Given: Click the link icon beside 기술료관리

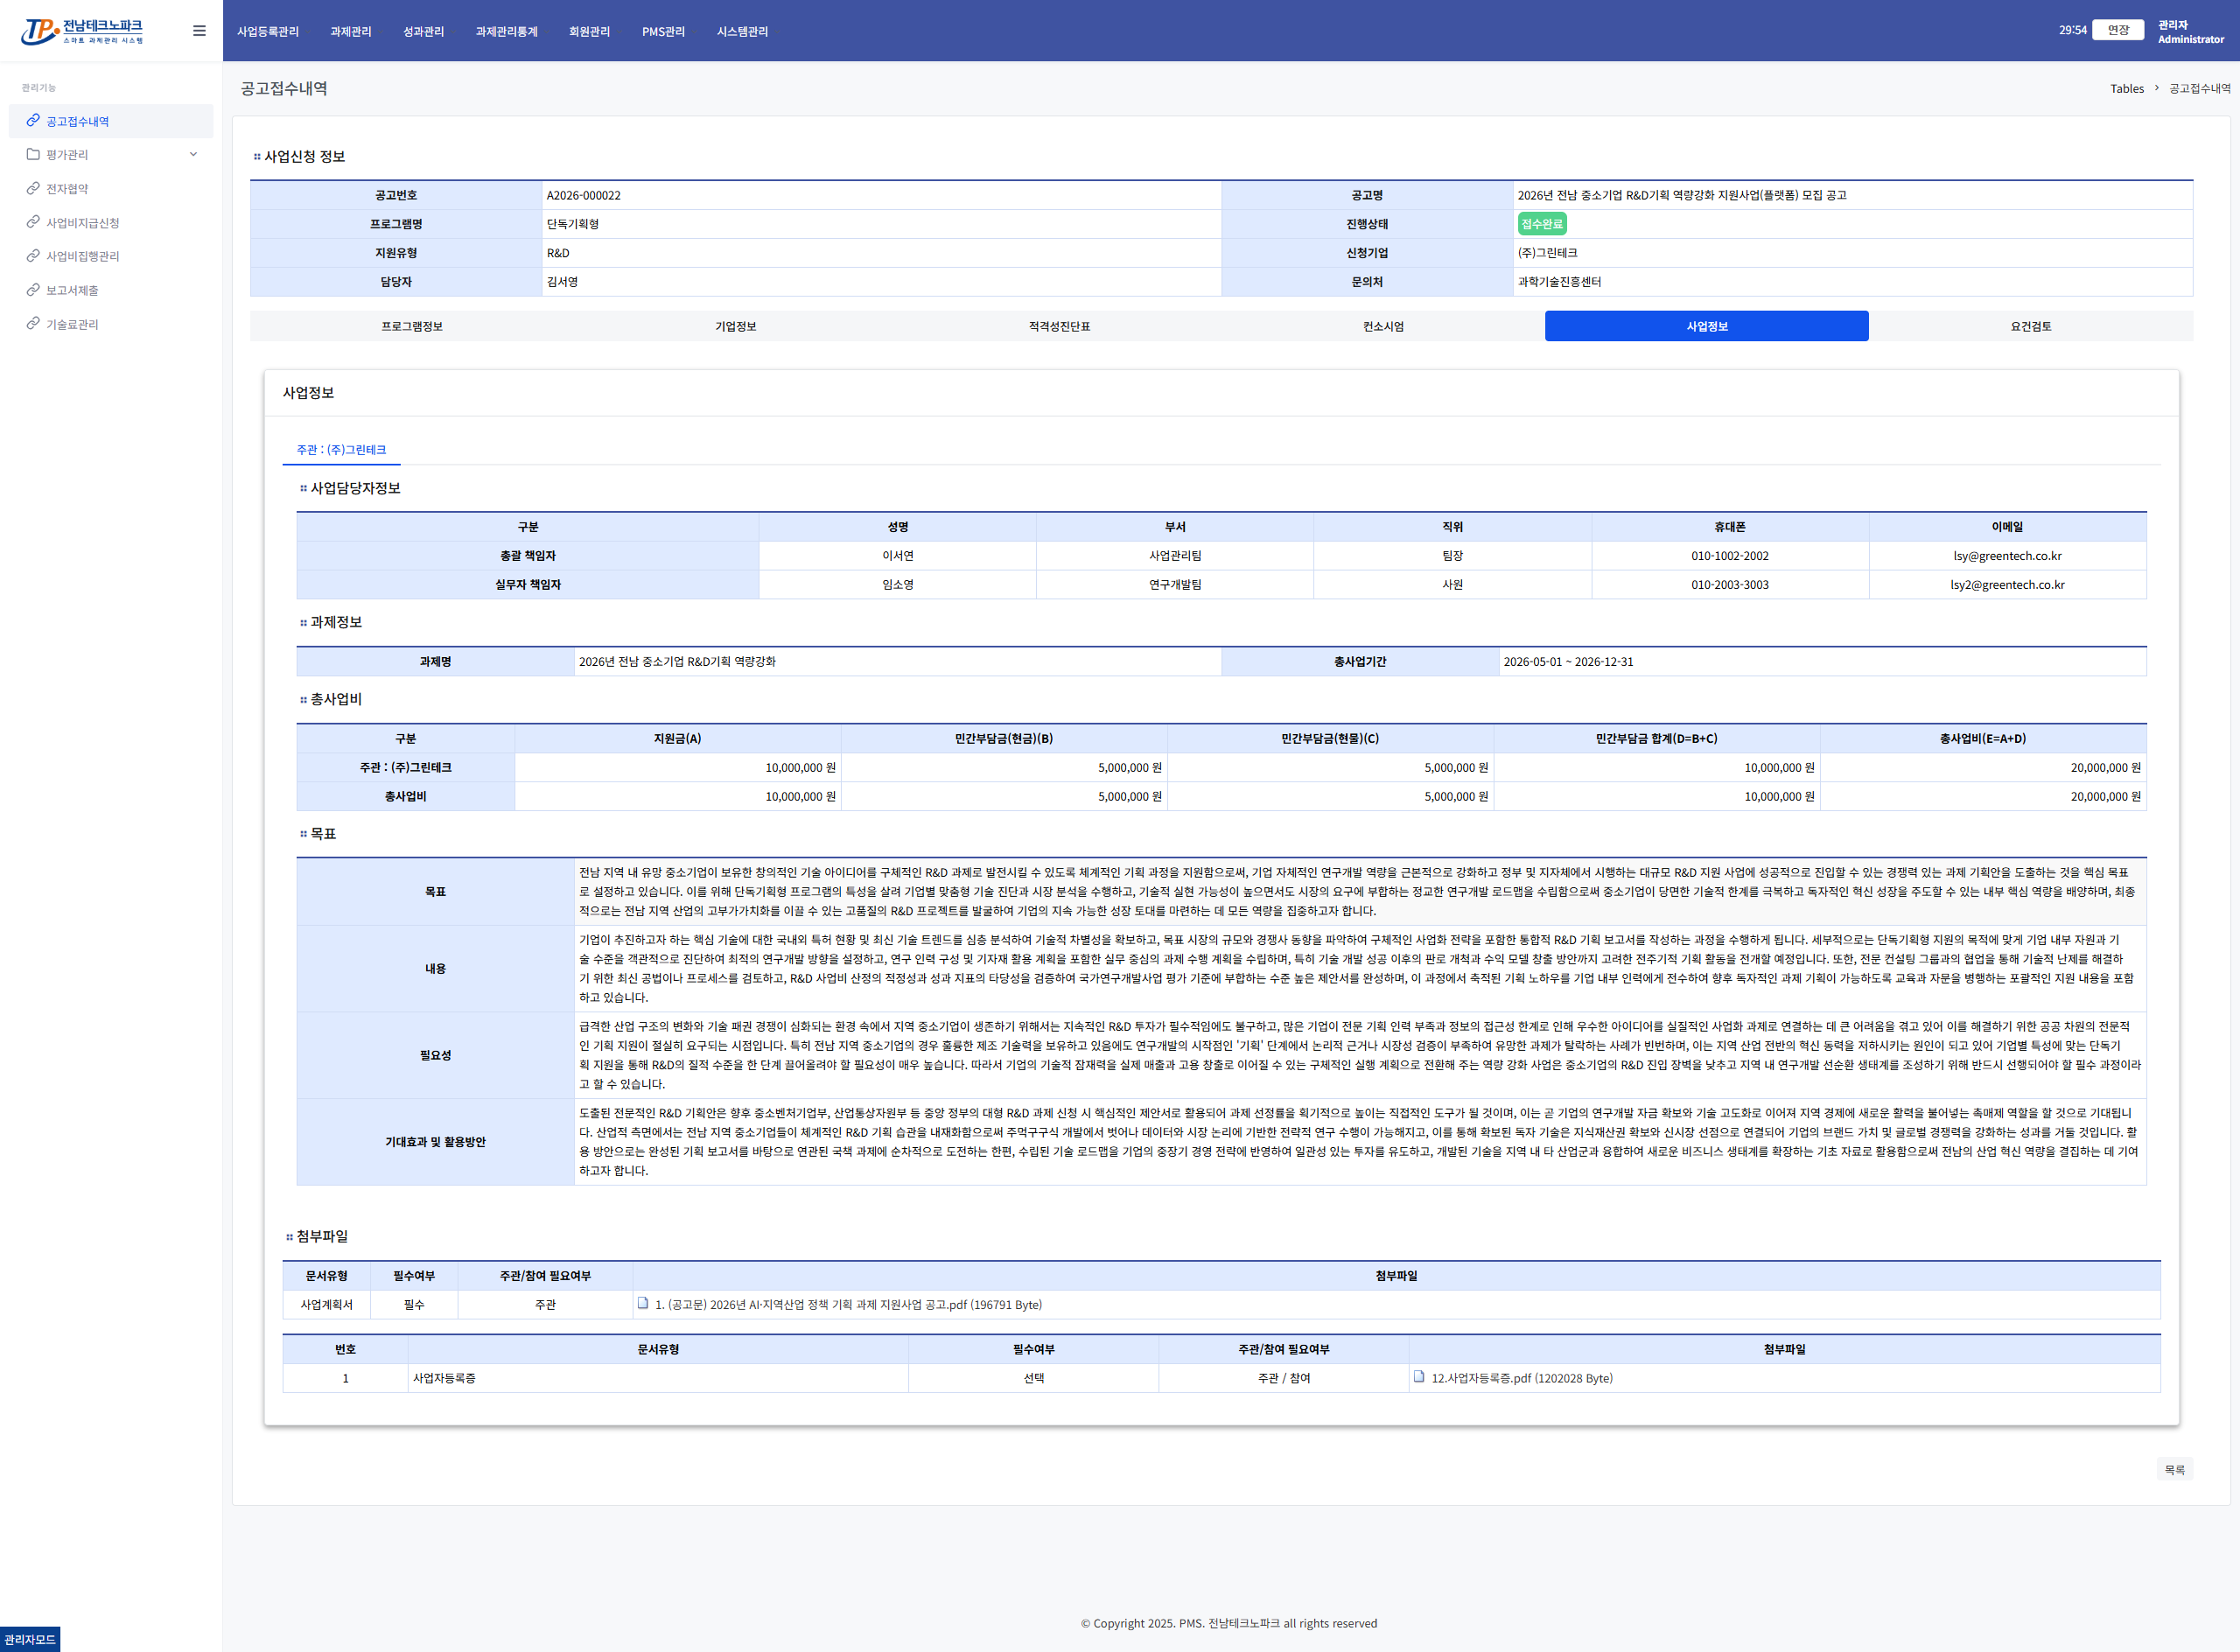Looking at the screenshot, I should point(33,324).
